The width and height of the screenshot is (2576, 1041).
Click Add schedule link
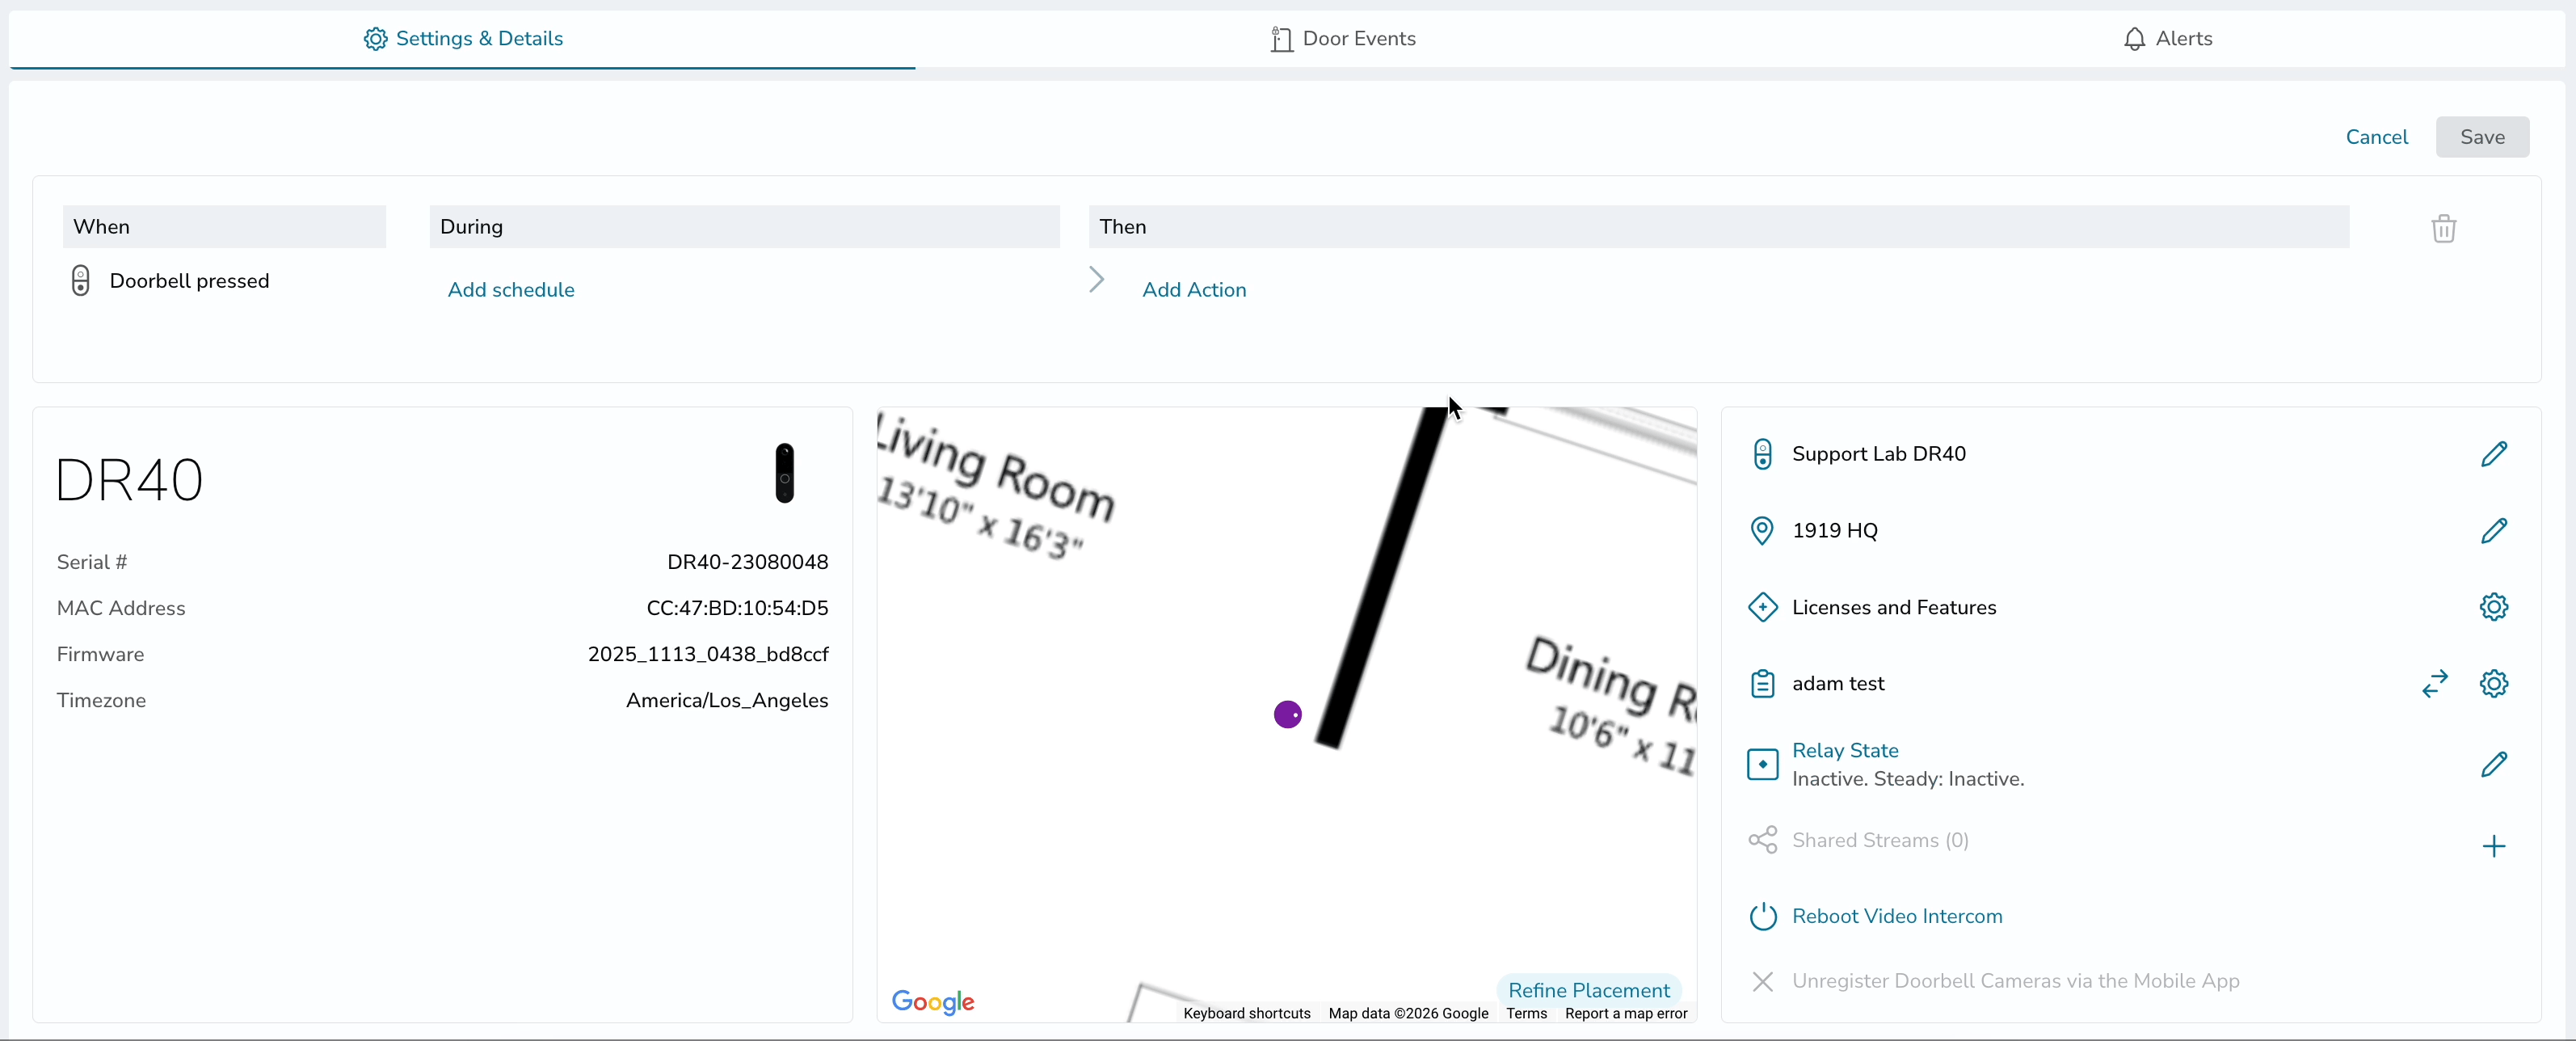[511, 290]
